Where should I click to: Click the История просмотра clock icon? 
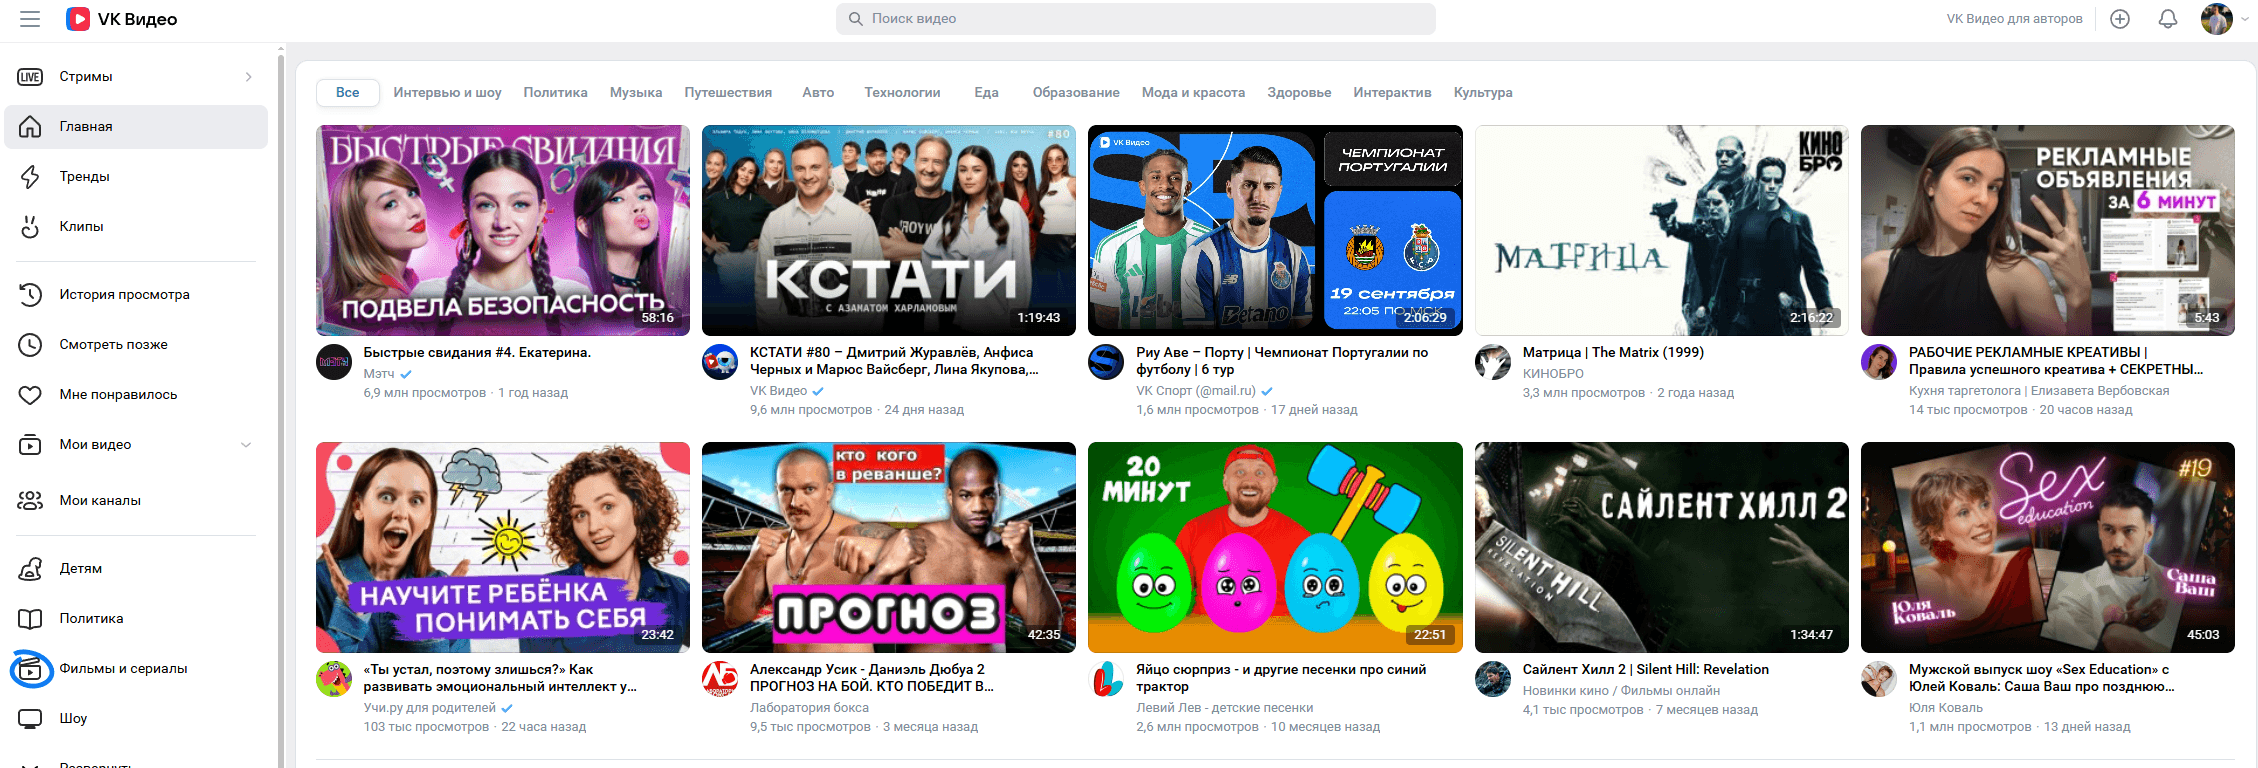(30, 295)
